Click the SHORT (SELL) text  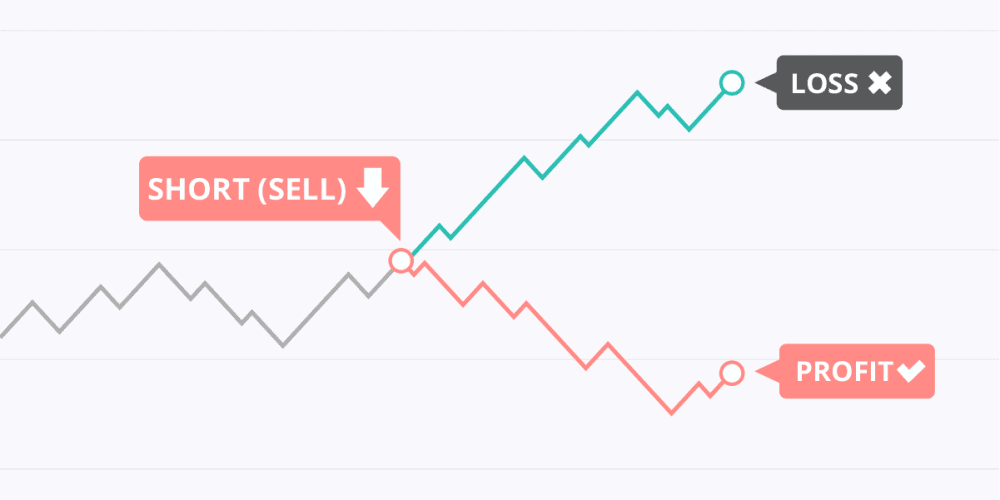click(247, 189)
